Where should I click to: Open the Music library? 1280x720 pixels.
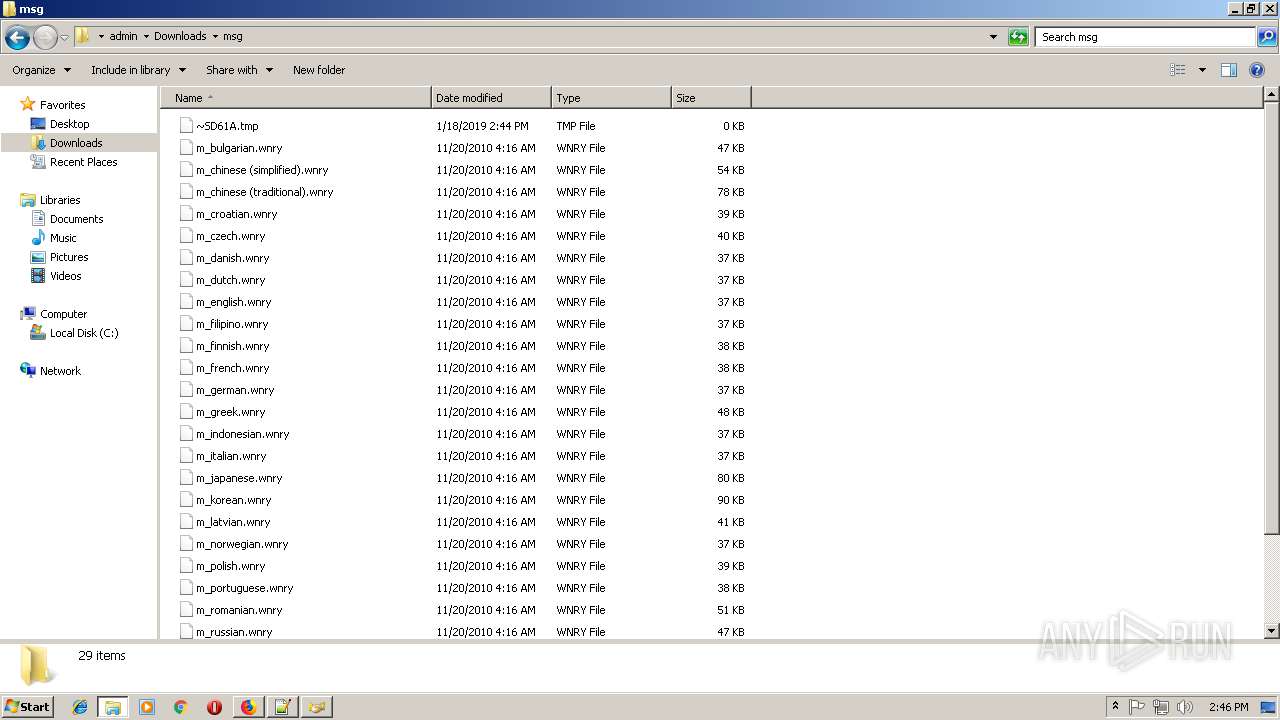click(63, 238)
